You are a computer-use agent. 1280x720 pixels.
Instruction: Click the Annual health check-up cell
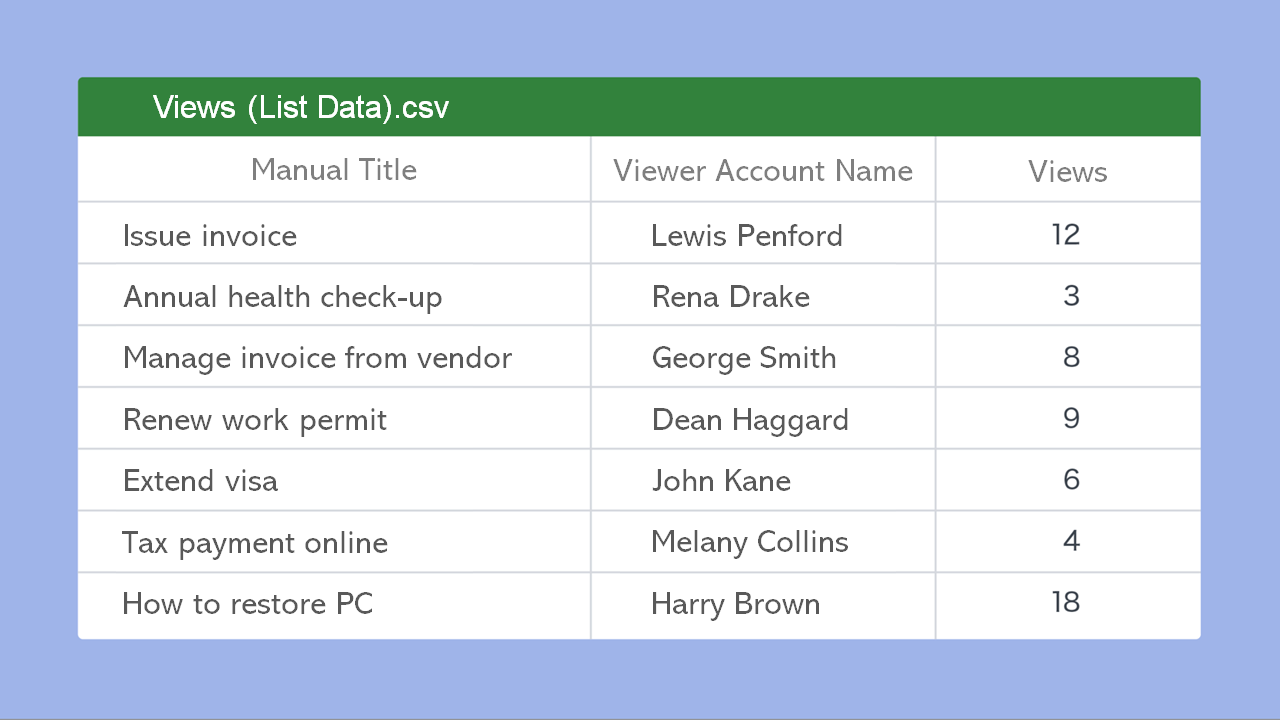click(282, 297)
